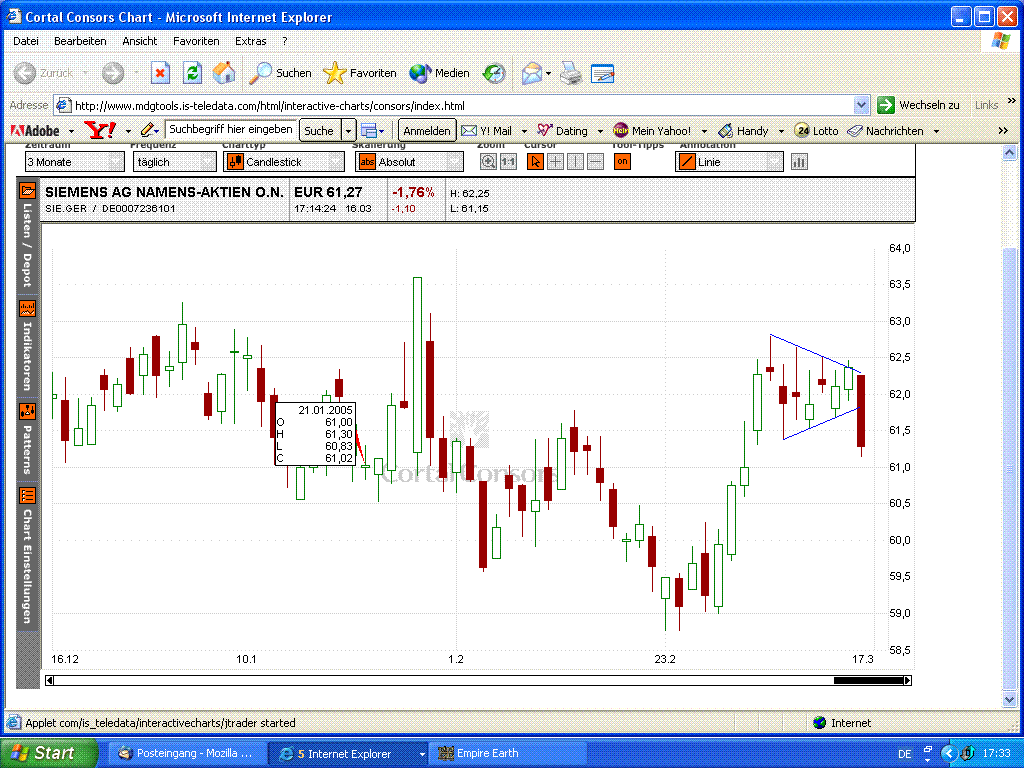Click right arrow of chart range scrollbar
1024x768 pixels.
click(x=907, y=680)
